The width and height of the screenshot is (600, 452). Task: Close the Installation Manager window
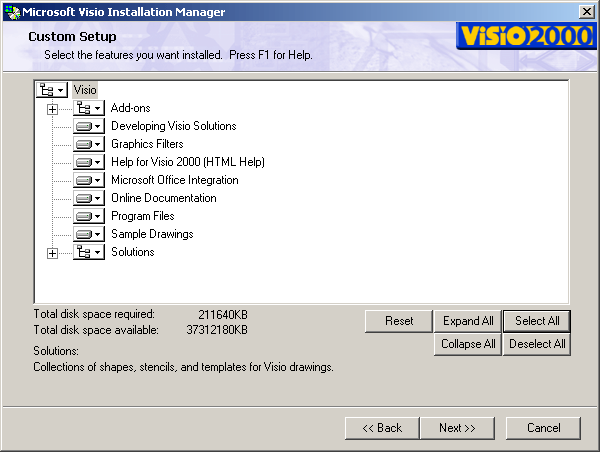tap(587, 12)
